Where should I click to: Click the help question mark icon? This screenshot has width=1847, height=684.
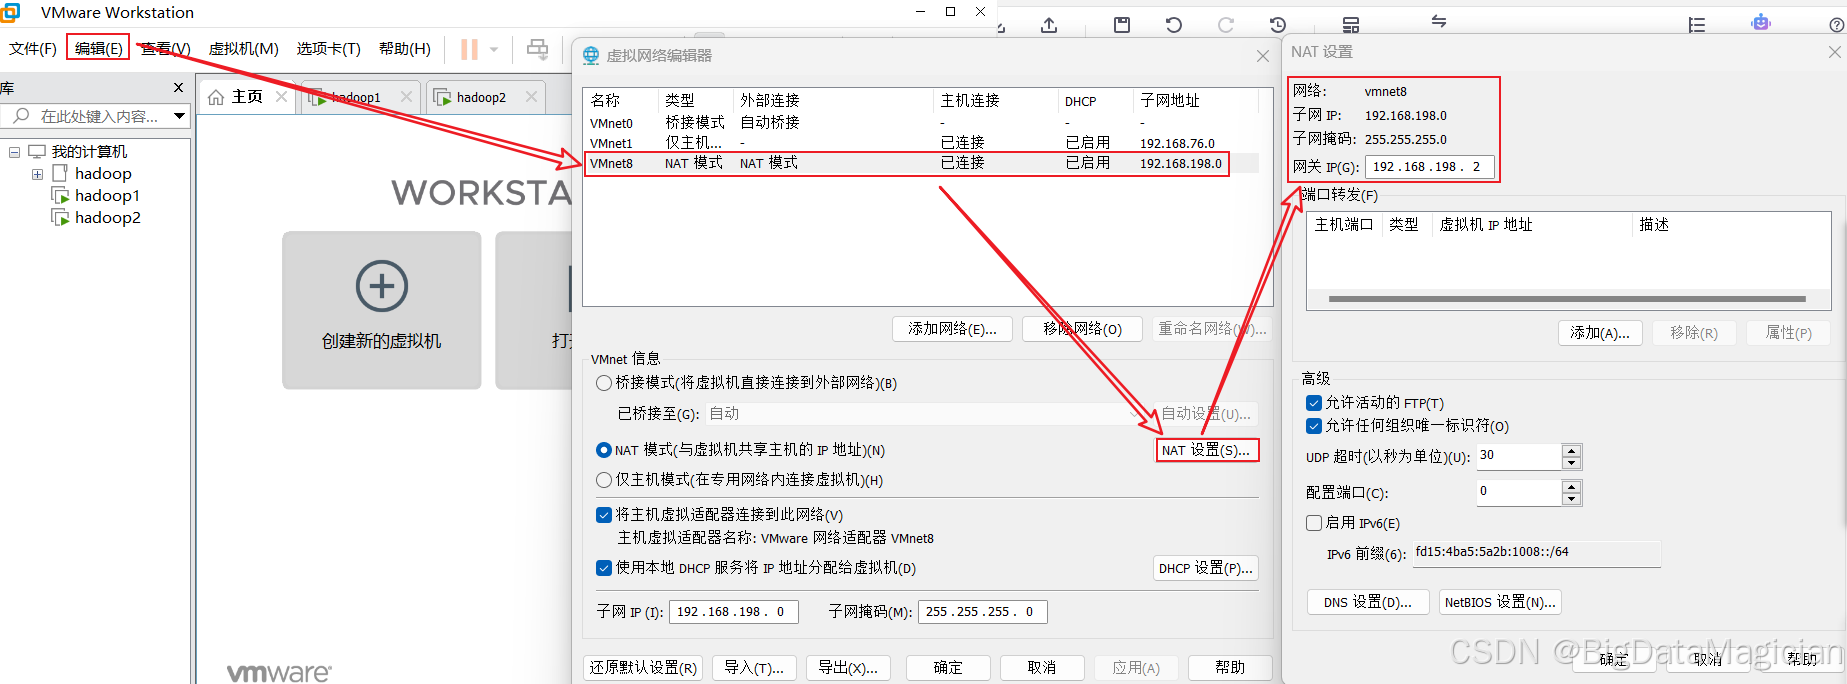[1836, 25]
